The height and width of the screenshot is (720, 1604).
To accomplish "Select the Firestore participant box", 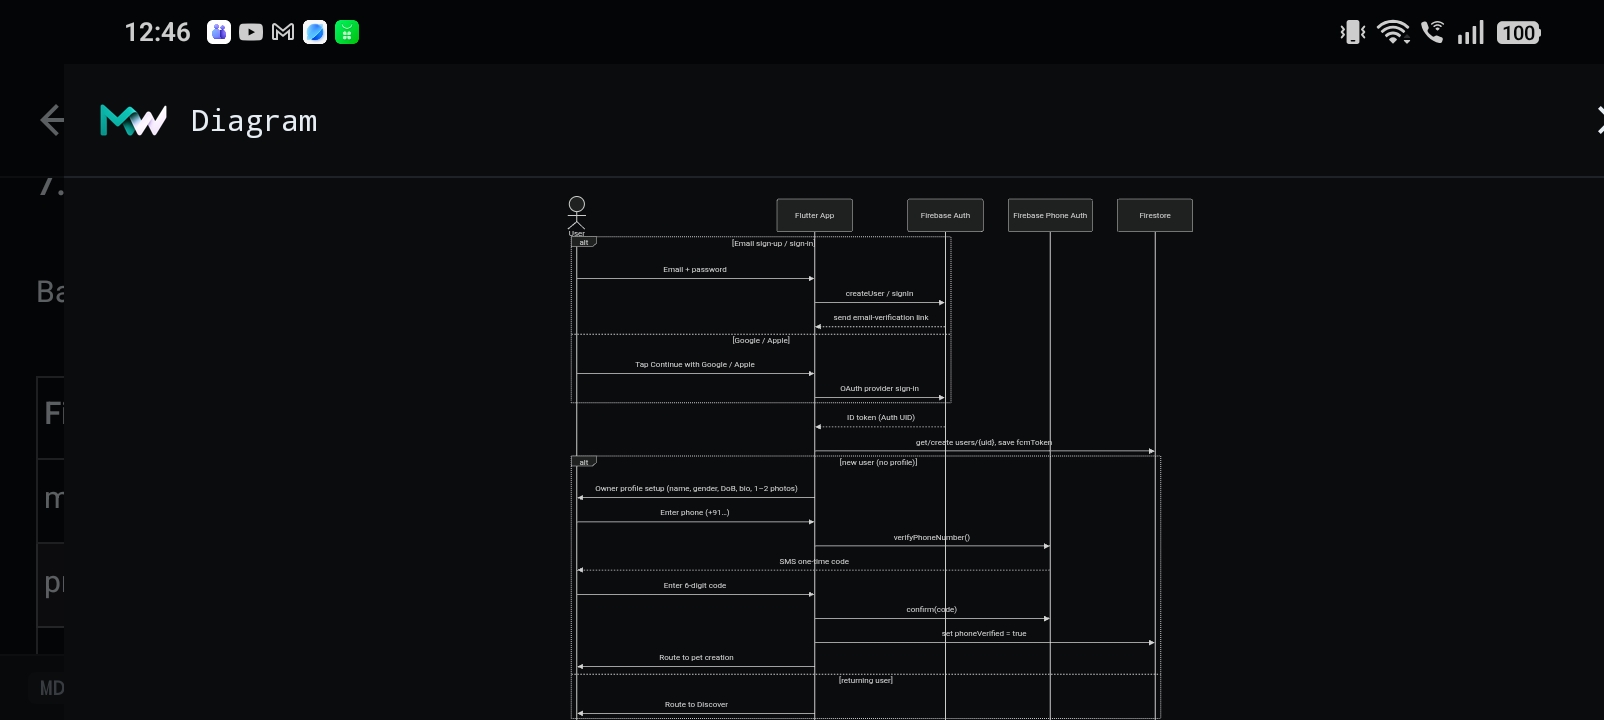I will coord(1155,215).
